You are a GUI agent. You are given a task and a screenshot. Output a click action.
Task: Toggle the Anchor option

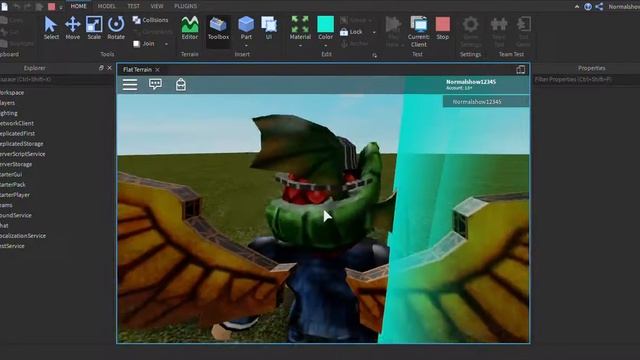tap(354, 43)
